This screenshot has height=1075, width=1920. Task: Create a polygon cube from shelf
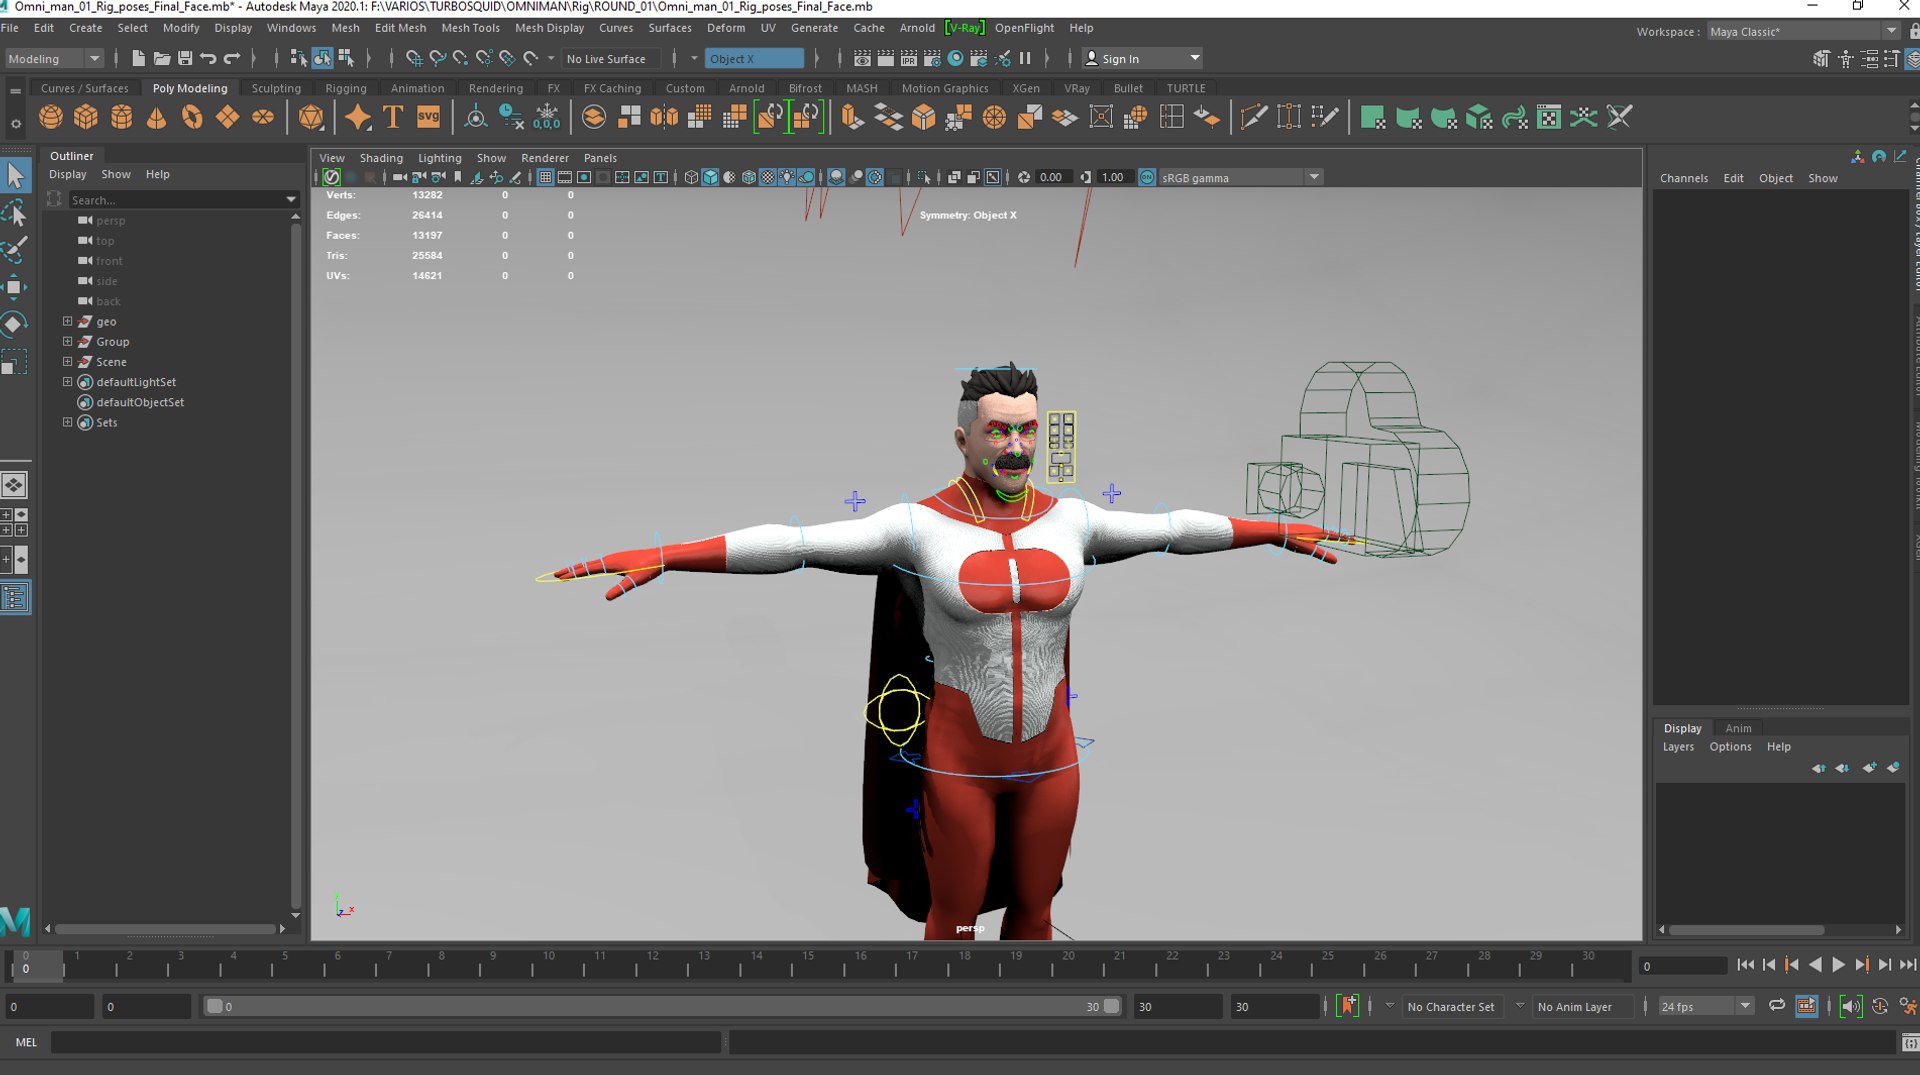click(x=86, y=118)
